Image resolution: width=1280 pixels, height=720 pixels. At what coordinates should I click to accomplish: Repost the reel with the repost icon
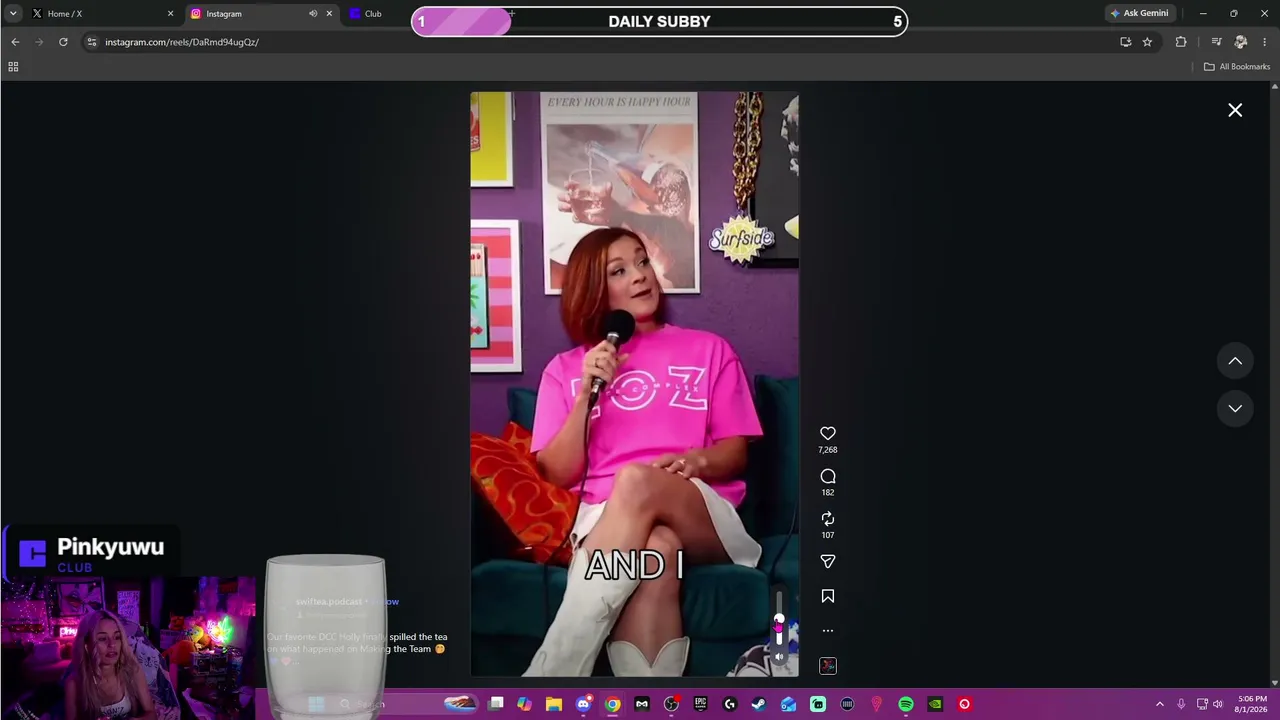(x=828, y=519)
